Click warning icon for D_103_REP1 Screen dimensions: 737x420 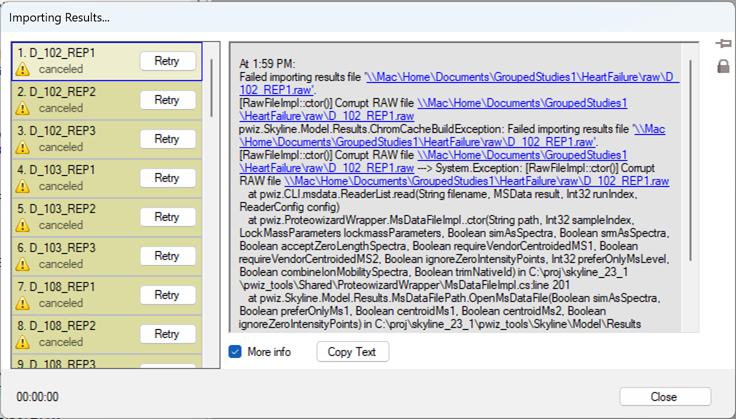click(x=22, y=187)
